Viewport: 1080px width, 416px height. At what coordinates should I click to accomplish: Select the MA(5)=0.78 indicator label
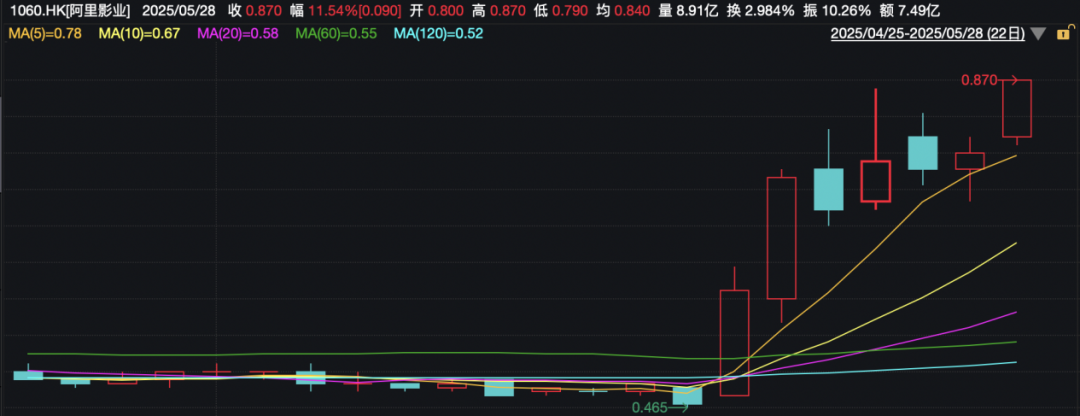coord(45,32)
